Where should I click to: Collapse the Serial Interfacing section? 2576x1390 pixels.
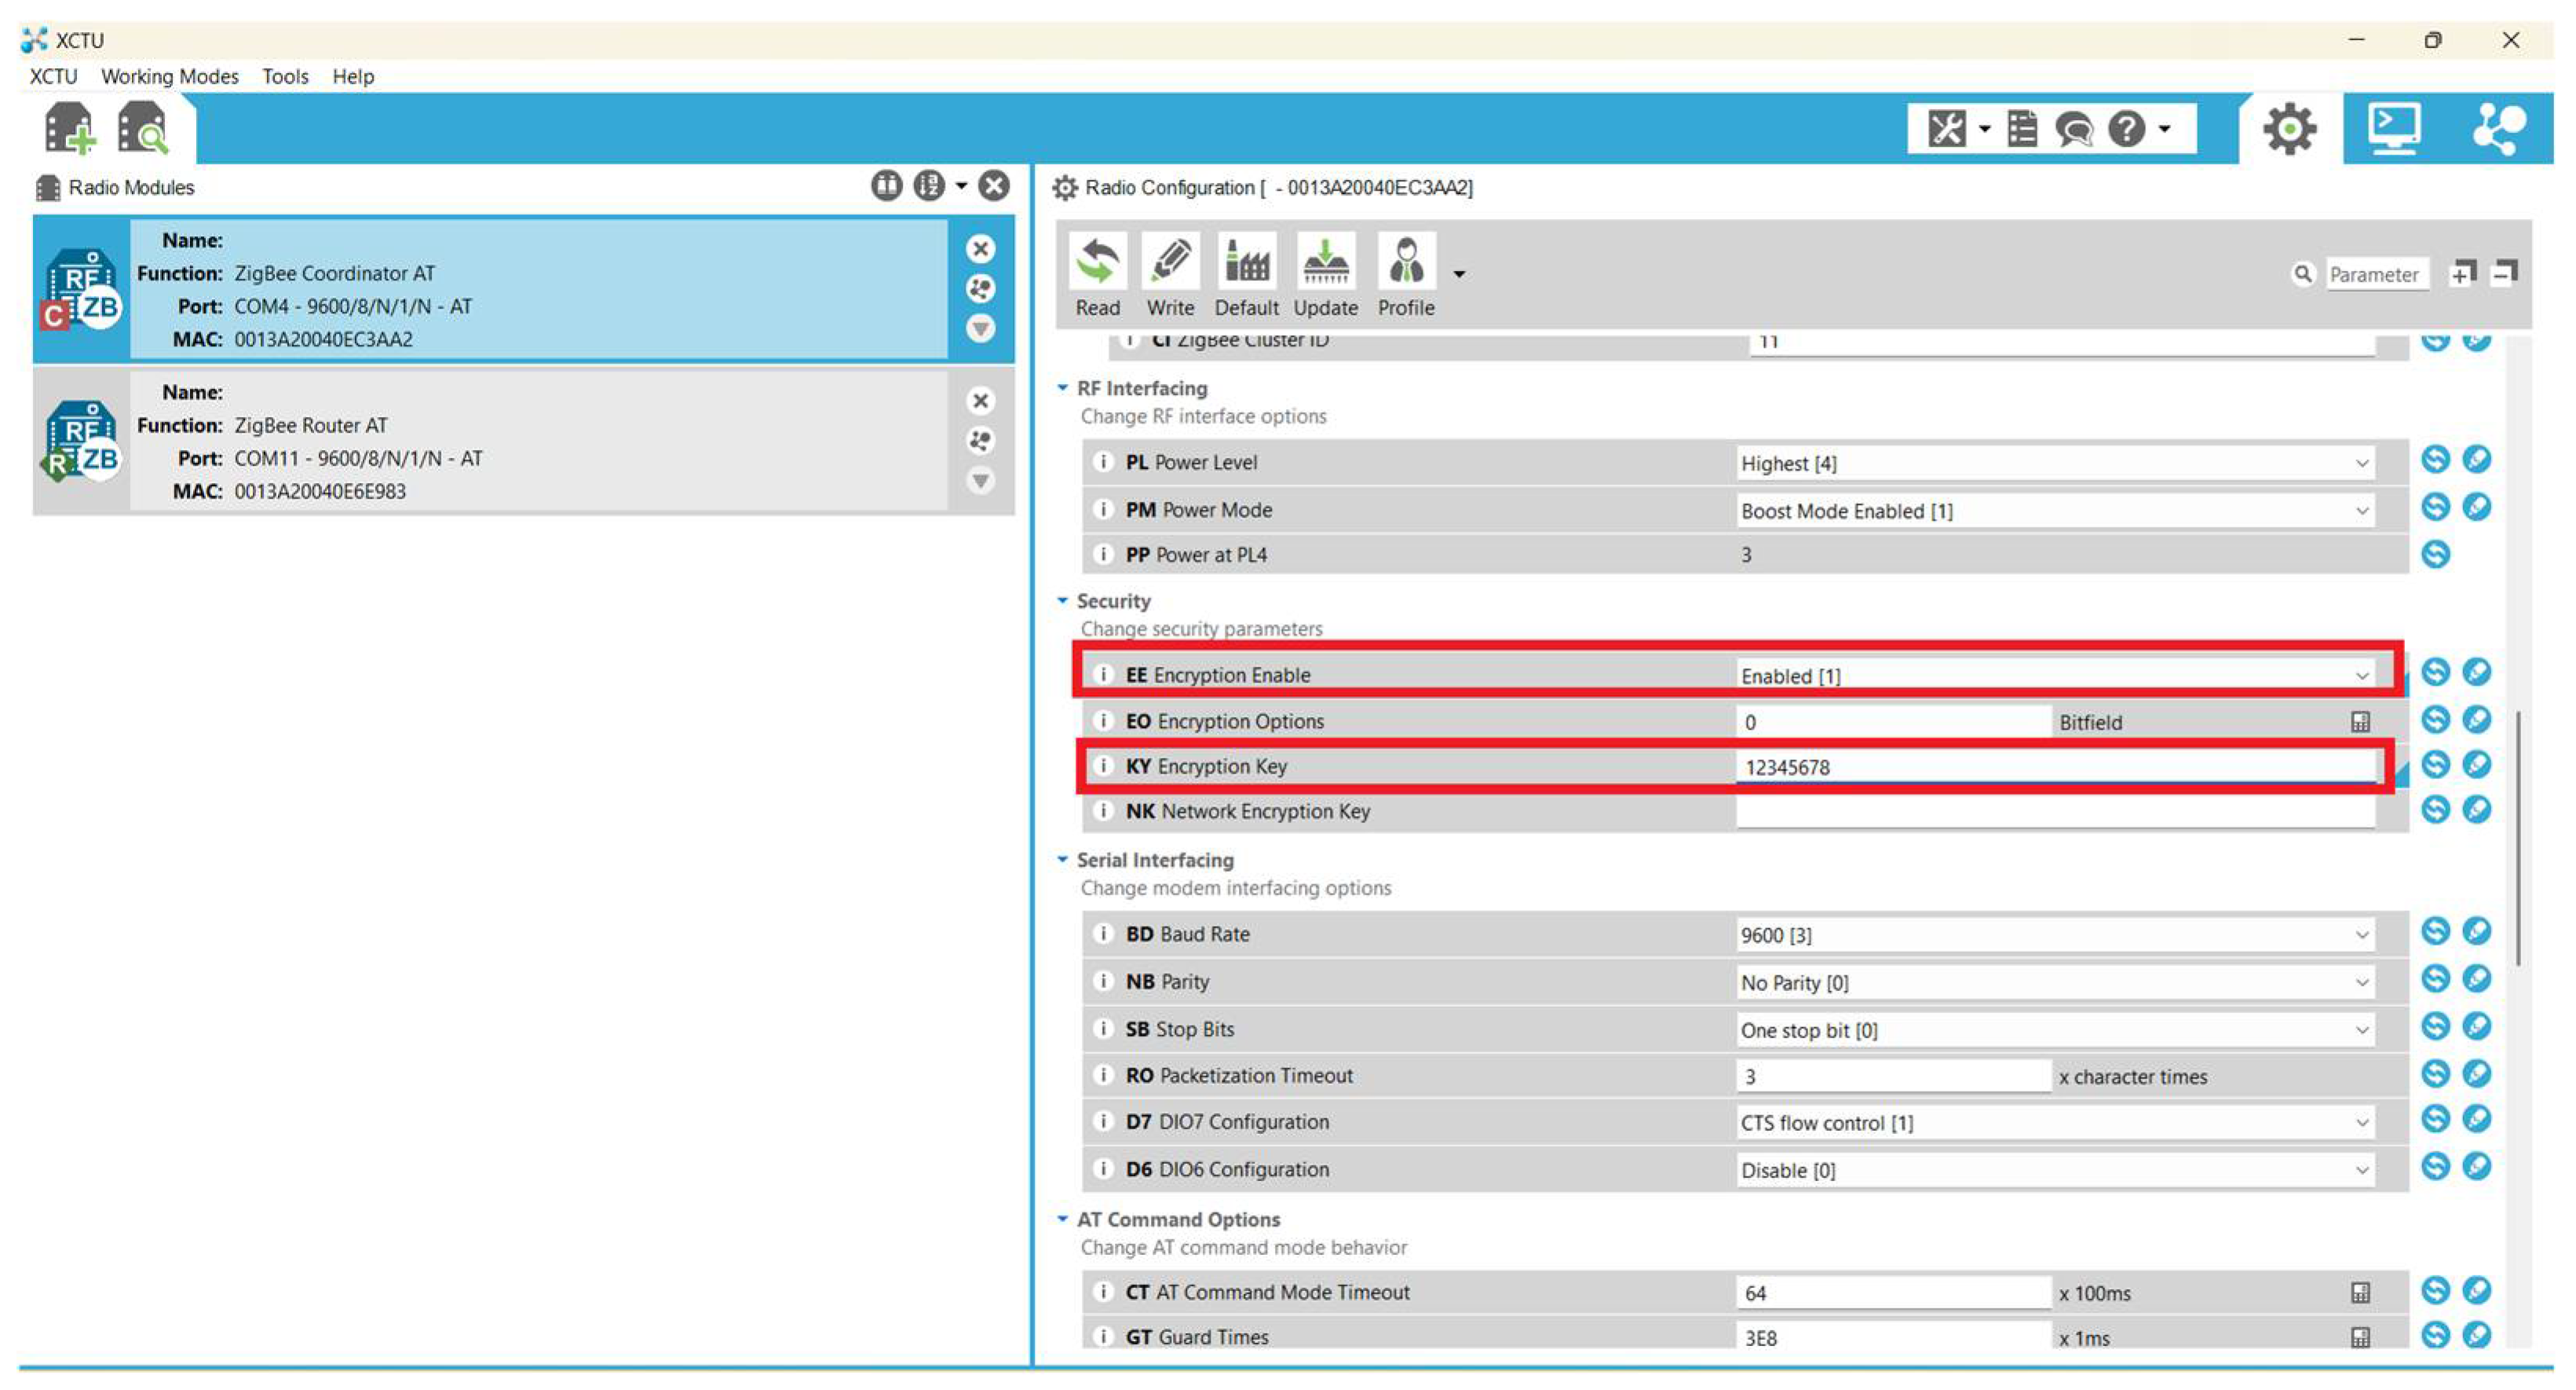point(1062,860)
